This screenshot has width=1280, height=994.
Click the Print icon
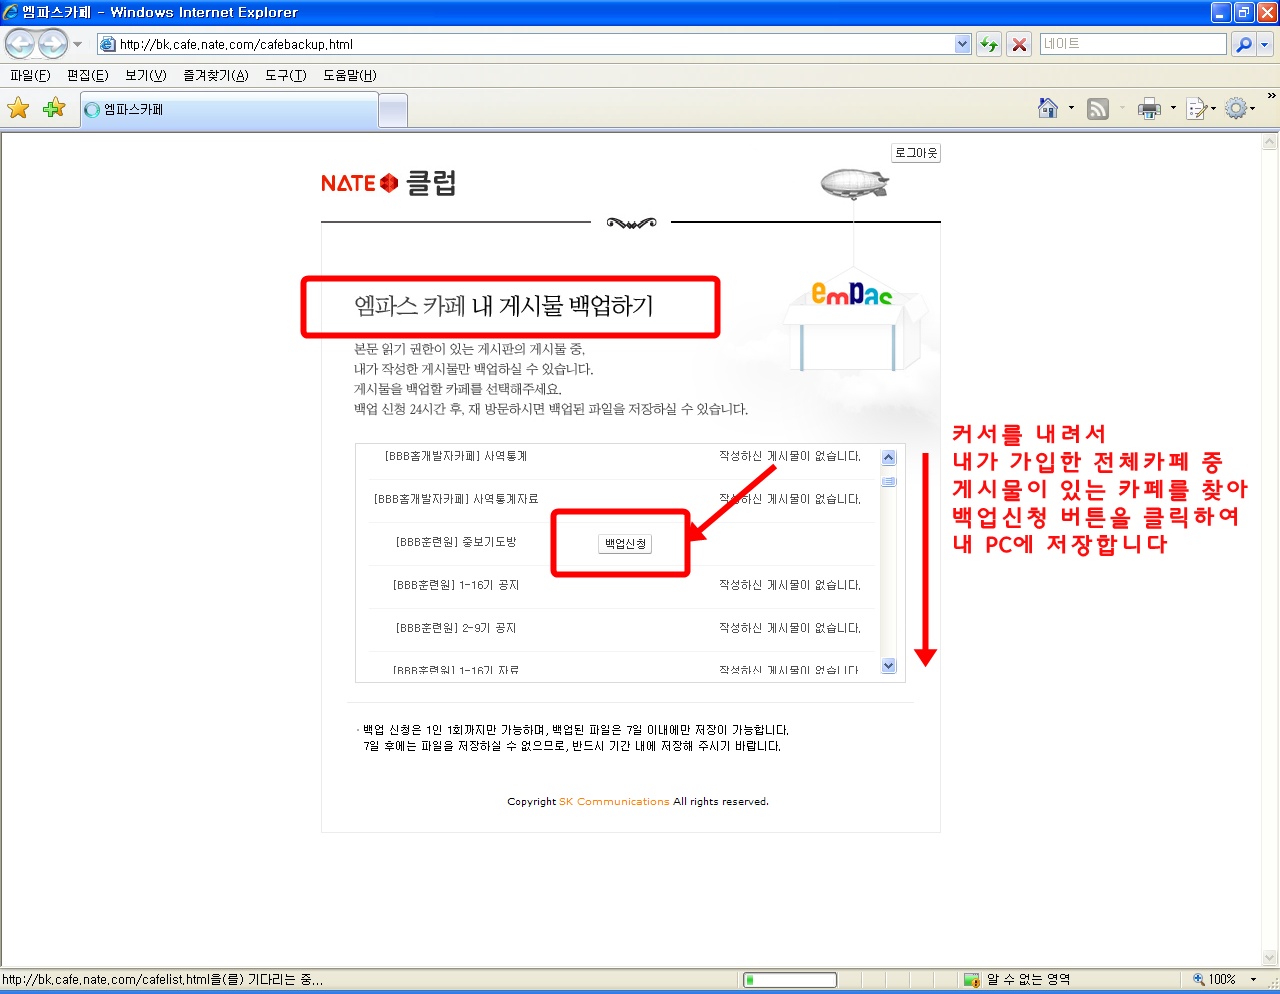(1149, 109)
